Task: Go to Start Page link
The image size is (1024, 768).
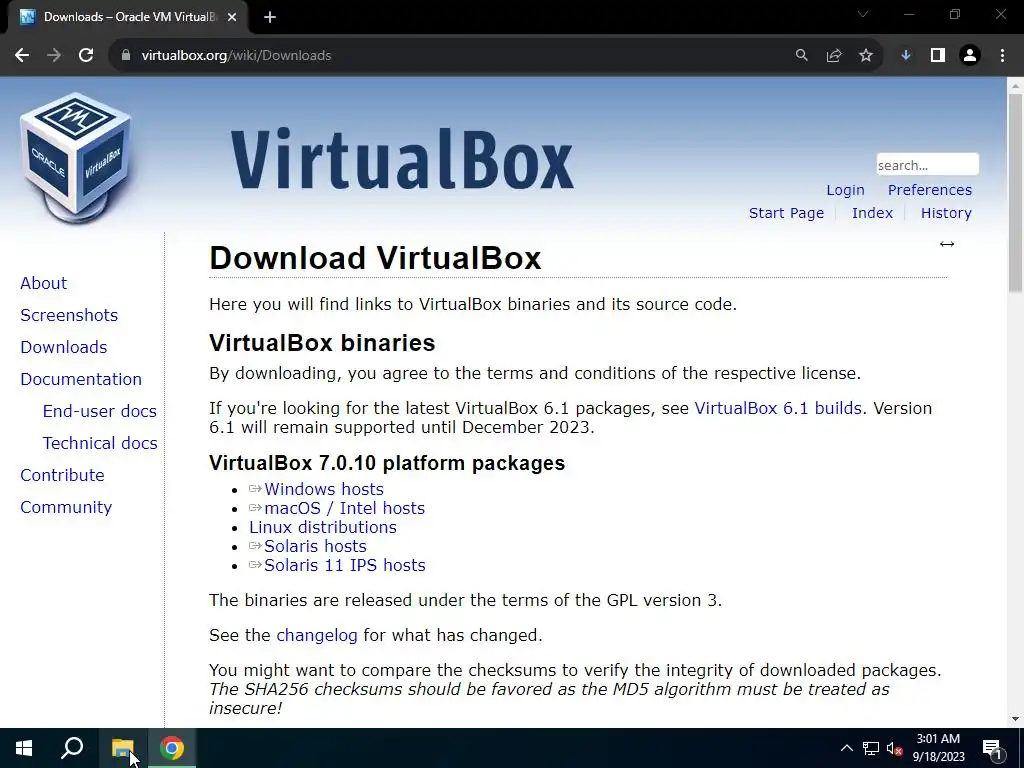Action: (x=786, y=213)
